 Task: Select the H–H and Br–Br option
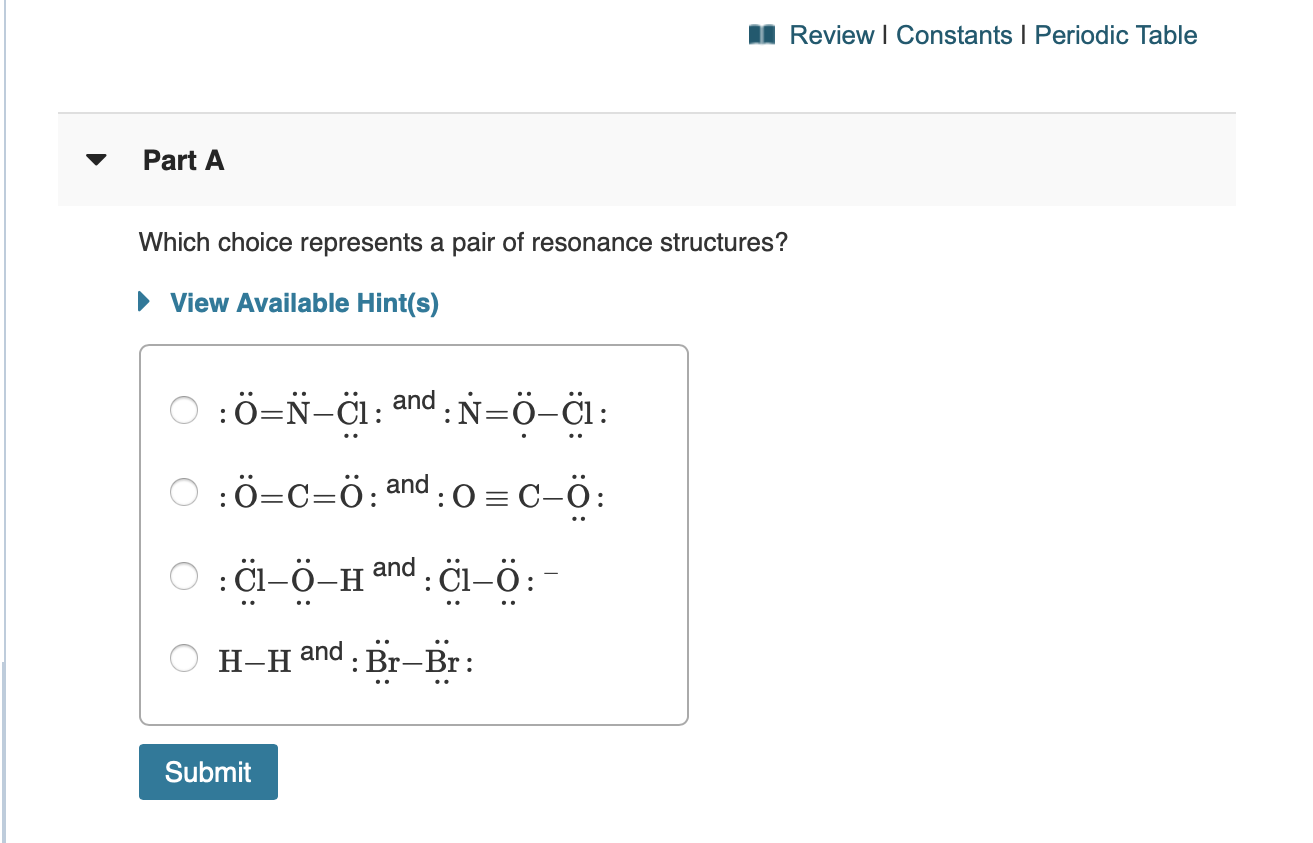point(183,658)
